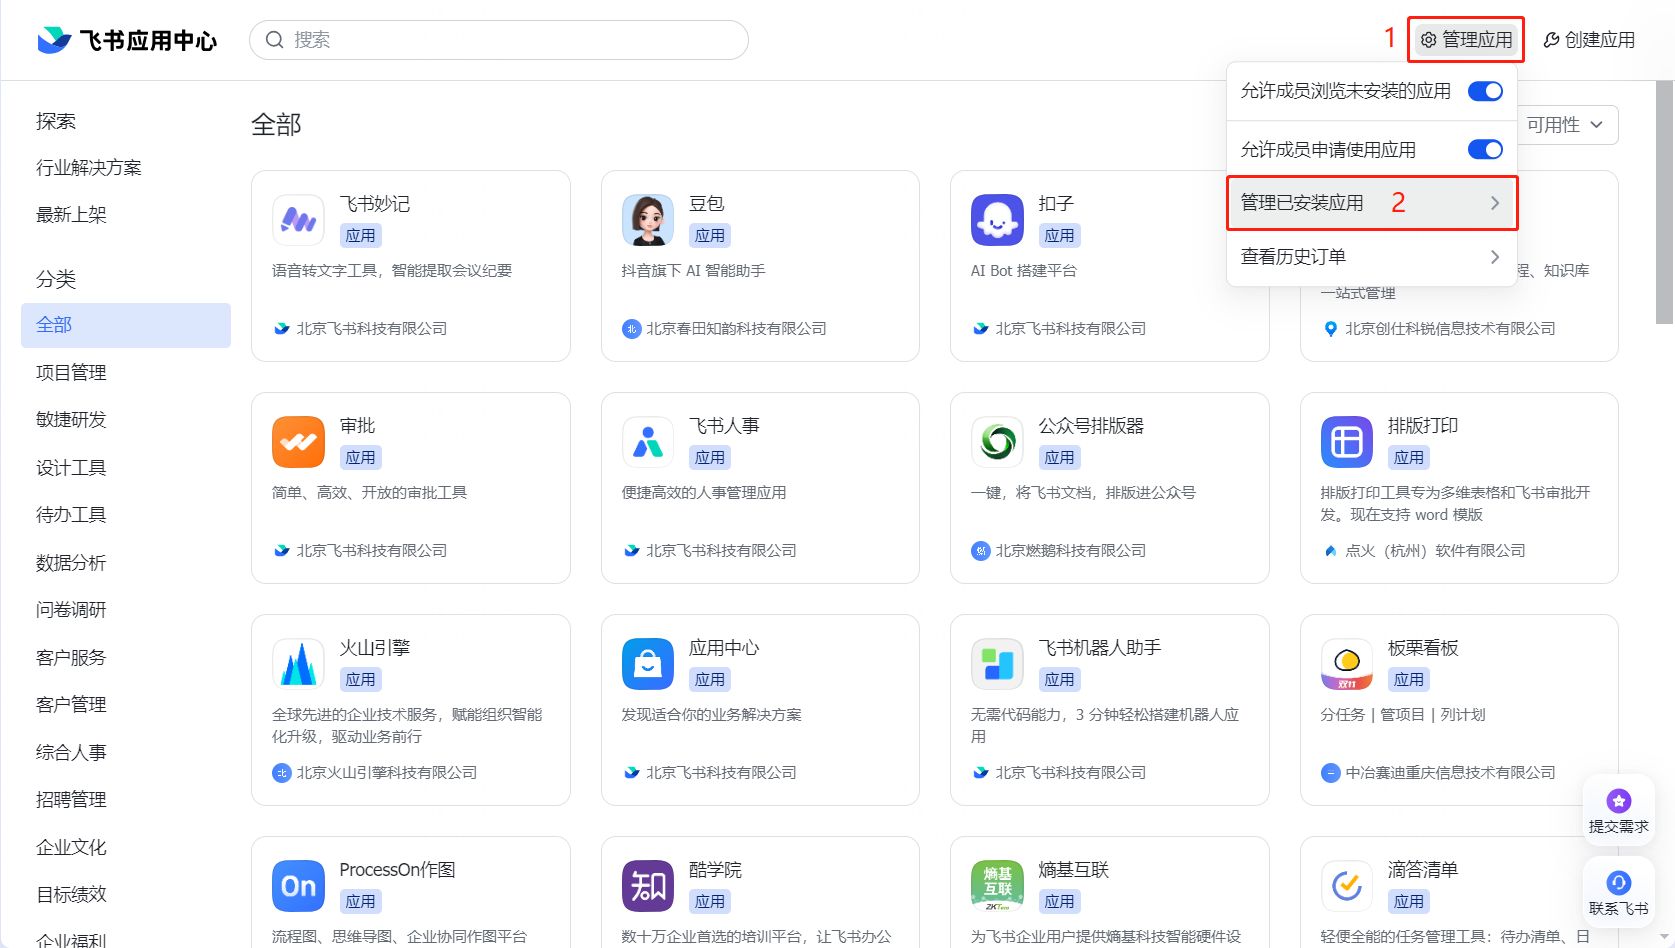1675x948 pixels.
Task: Open the 飞书人事 app icon
Action: click(648, 442)
